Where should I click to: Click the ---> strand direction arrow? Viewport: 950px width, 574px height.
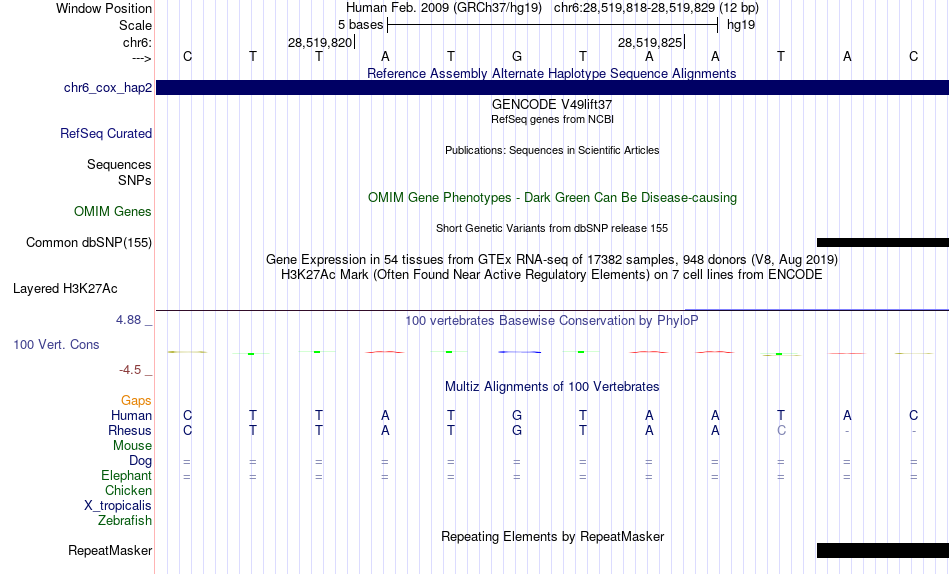click(141, 58)
